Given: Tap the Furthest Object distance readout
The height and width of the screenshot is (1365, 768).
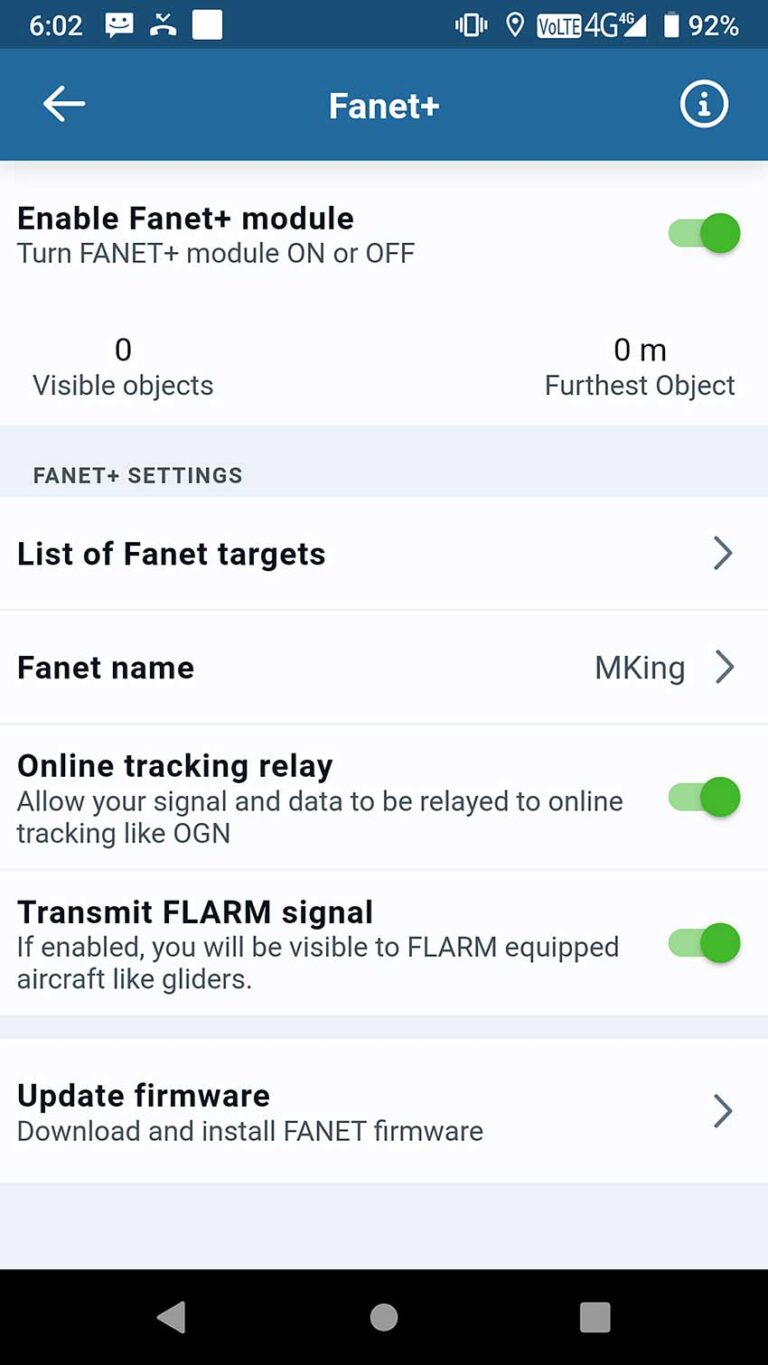Looking at the screenshot, I should [x=640, y=367].
